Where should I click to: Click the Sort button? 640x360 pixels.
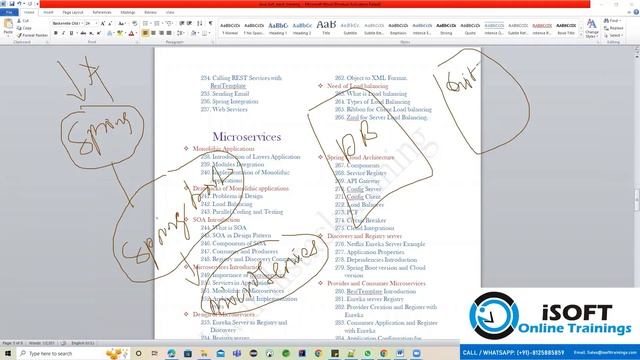(200, 24)
